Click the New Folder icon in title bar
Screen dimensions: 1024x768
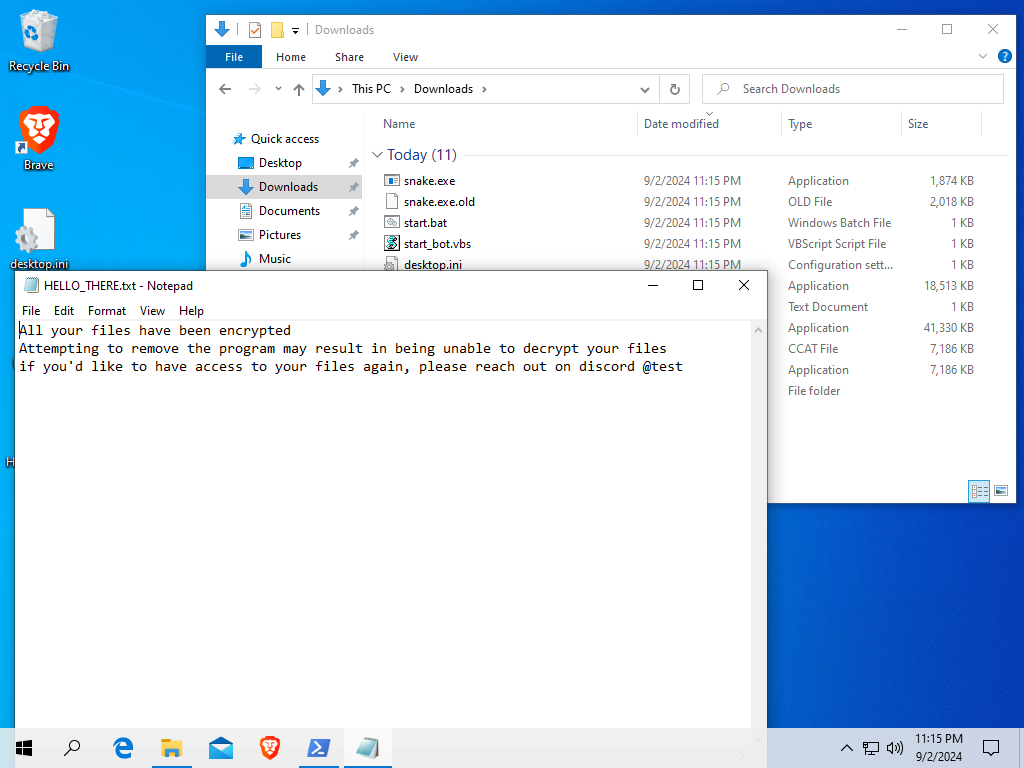pyautogui.click(x=277, y=30)
